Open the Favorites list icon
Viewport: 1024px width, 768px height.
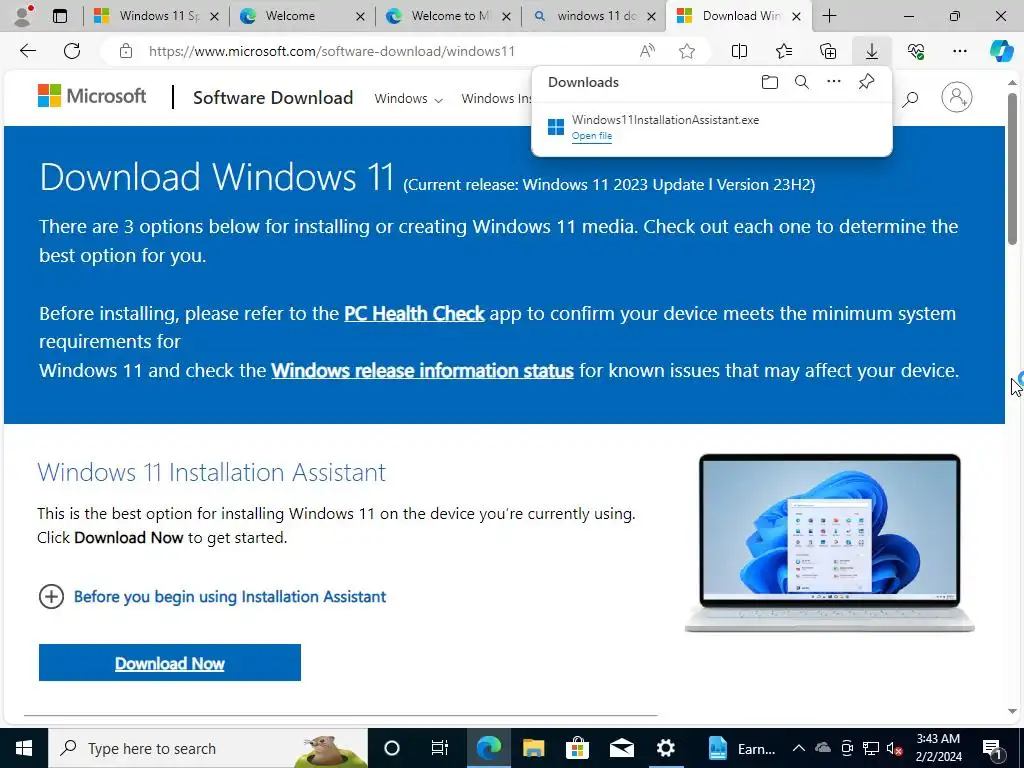(x=784, y=51)
